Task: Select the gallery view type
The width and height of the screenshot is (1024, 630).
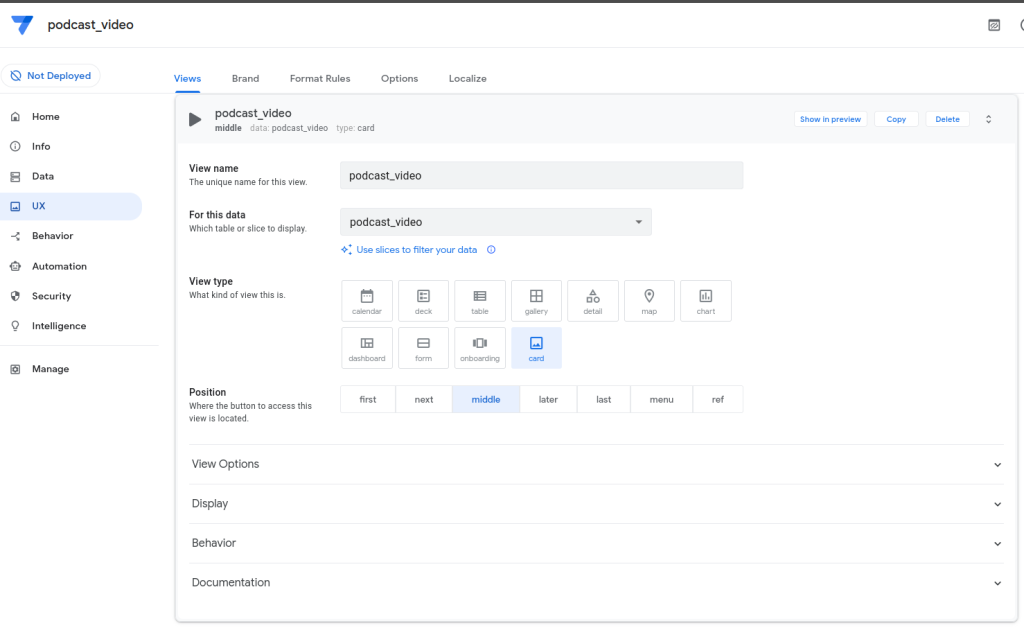Action: pos(536,301)
